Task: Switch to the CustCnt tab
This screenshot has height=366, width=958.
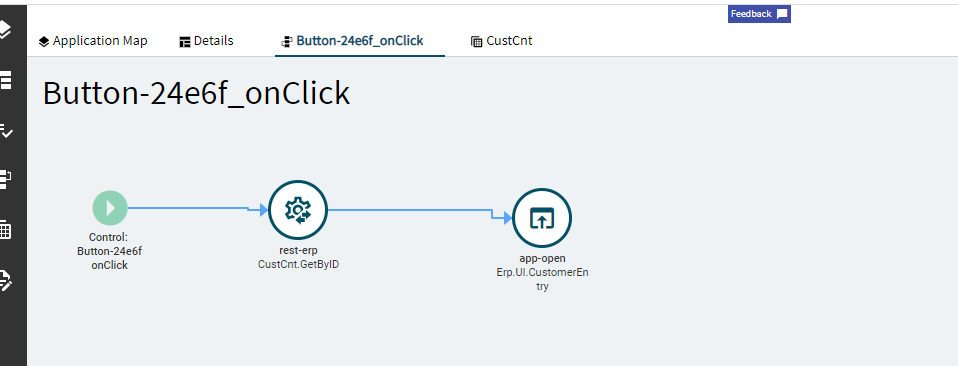Action: coord(502,41)
